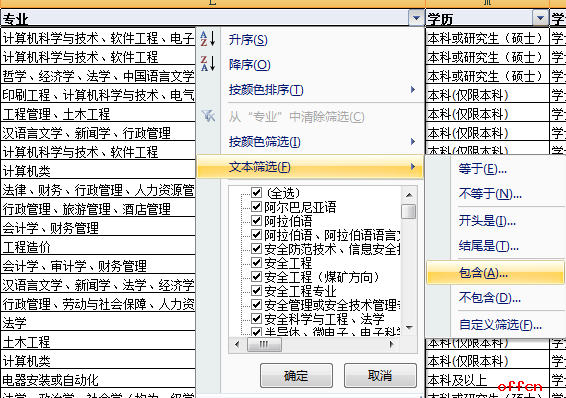
Task: Select 自定义筛选 in the submenu
Action: pos(500,325)
